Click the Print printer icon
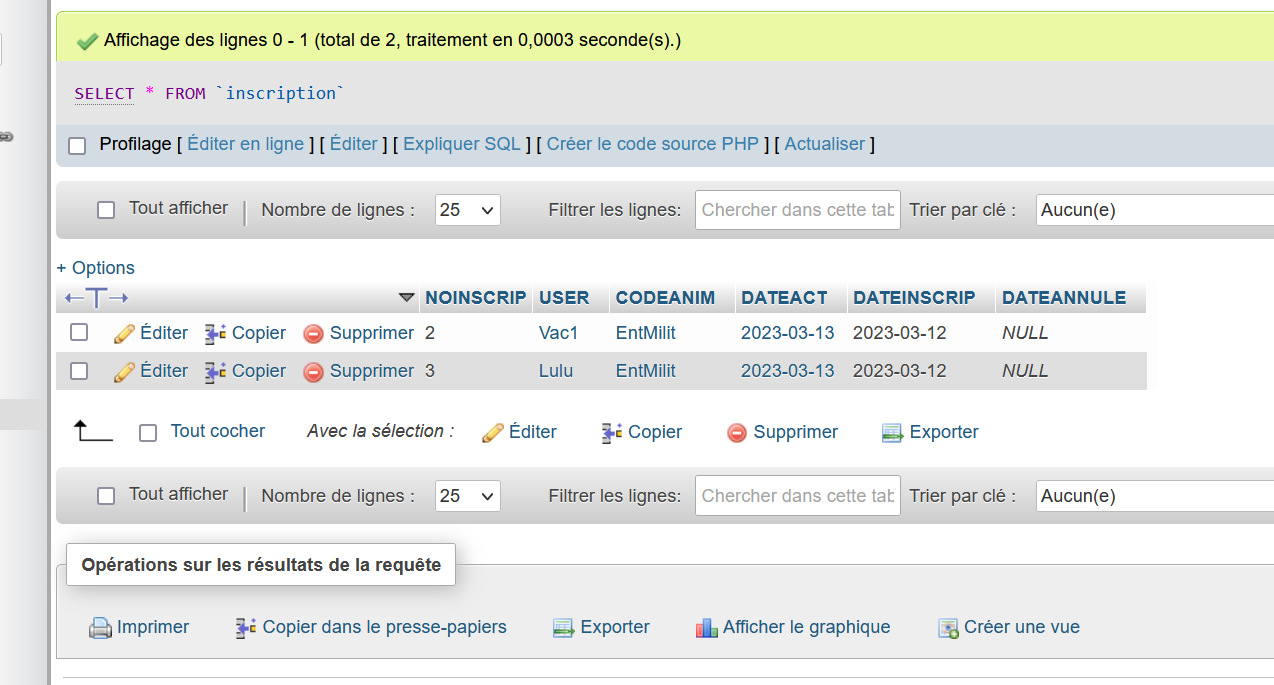This screenshot has width=1274, height=685. [x=100, y=628]
